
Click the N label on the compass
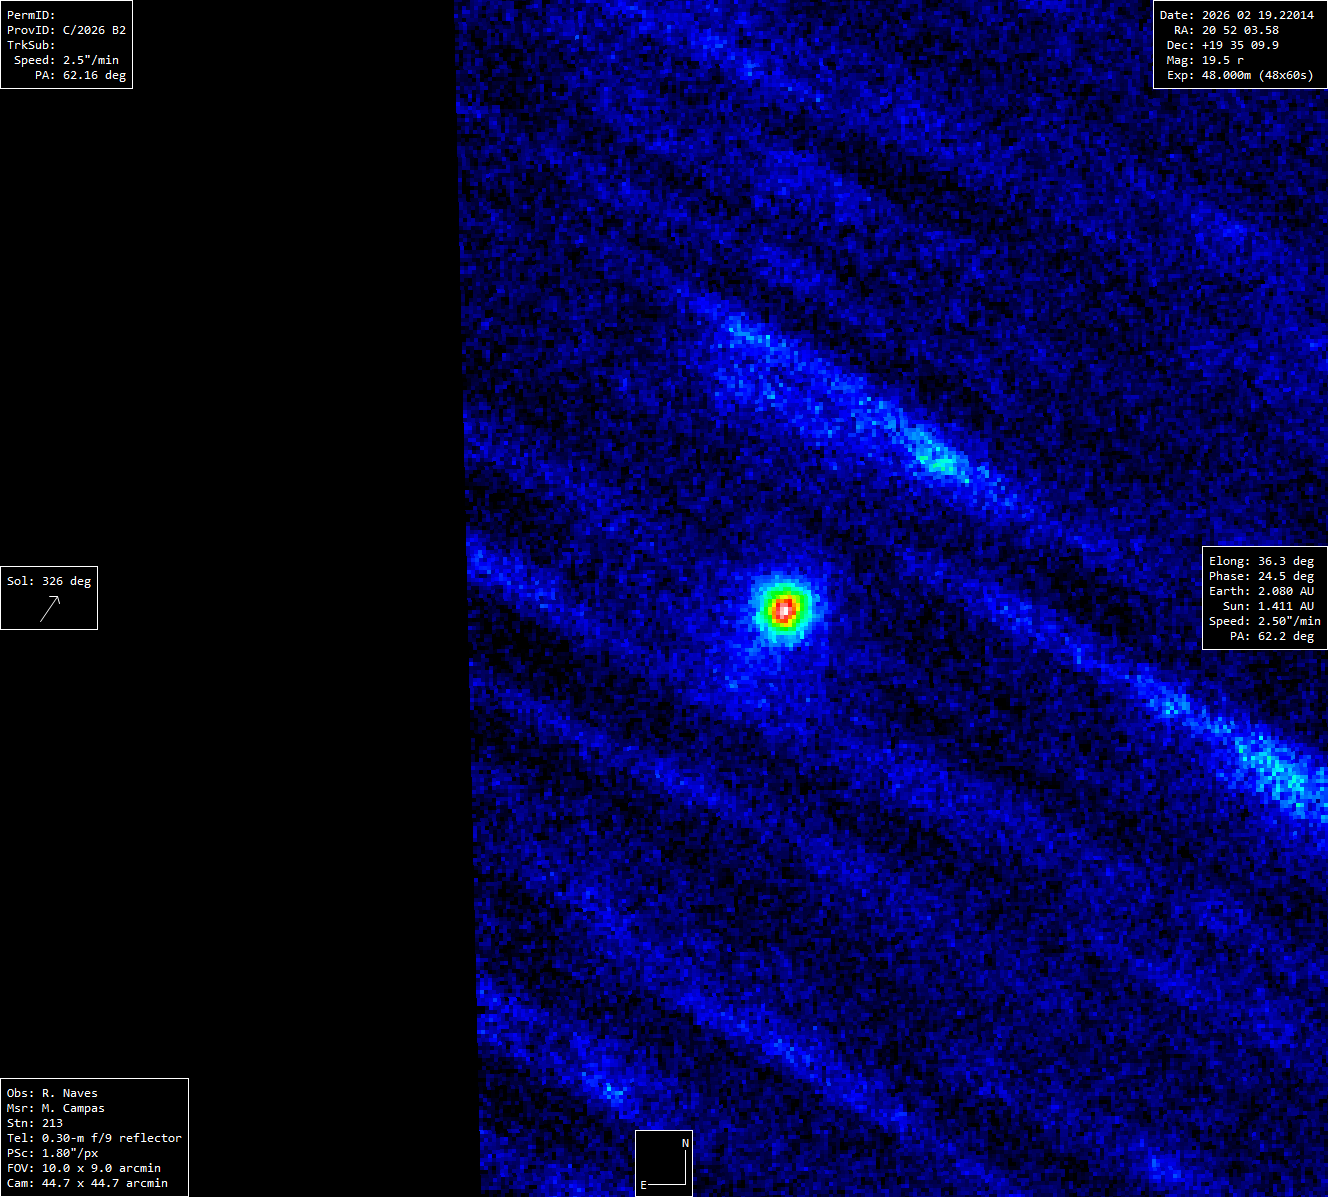[685, 1143]
